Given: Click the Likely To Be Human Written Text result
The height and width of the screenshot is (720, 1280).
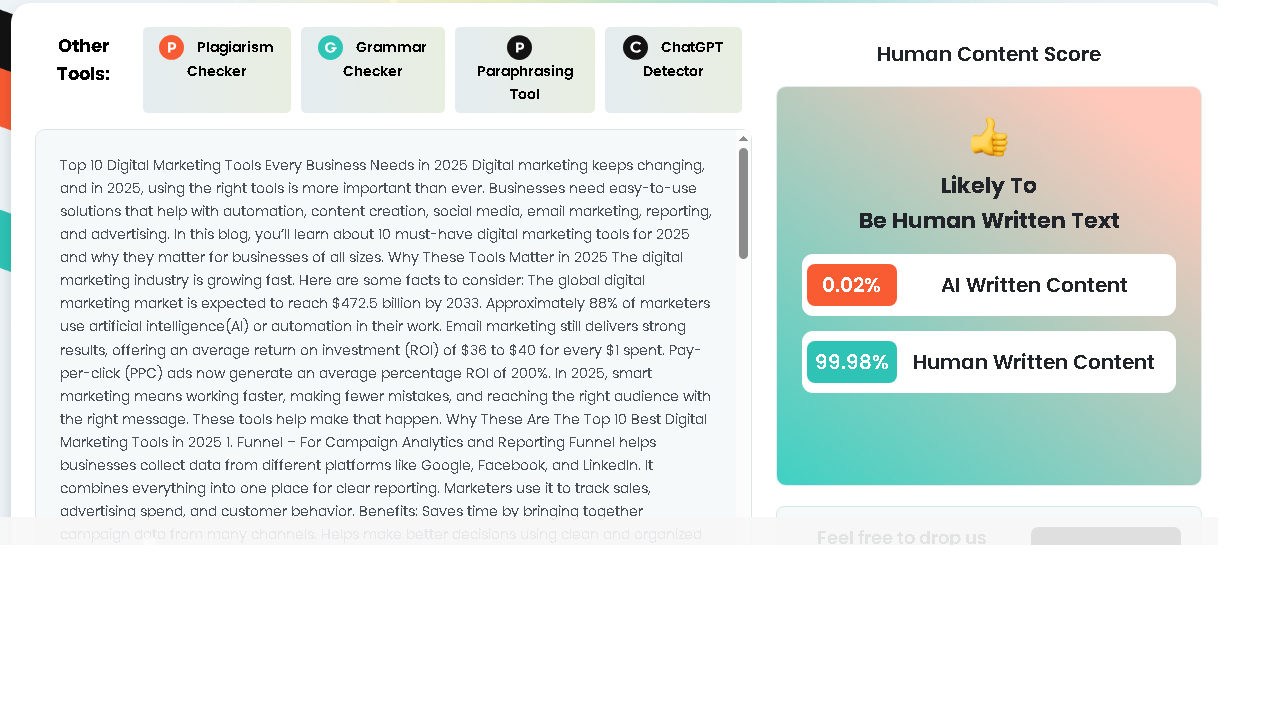Looking at the screenshot, I should (x=989, y=203).
